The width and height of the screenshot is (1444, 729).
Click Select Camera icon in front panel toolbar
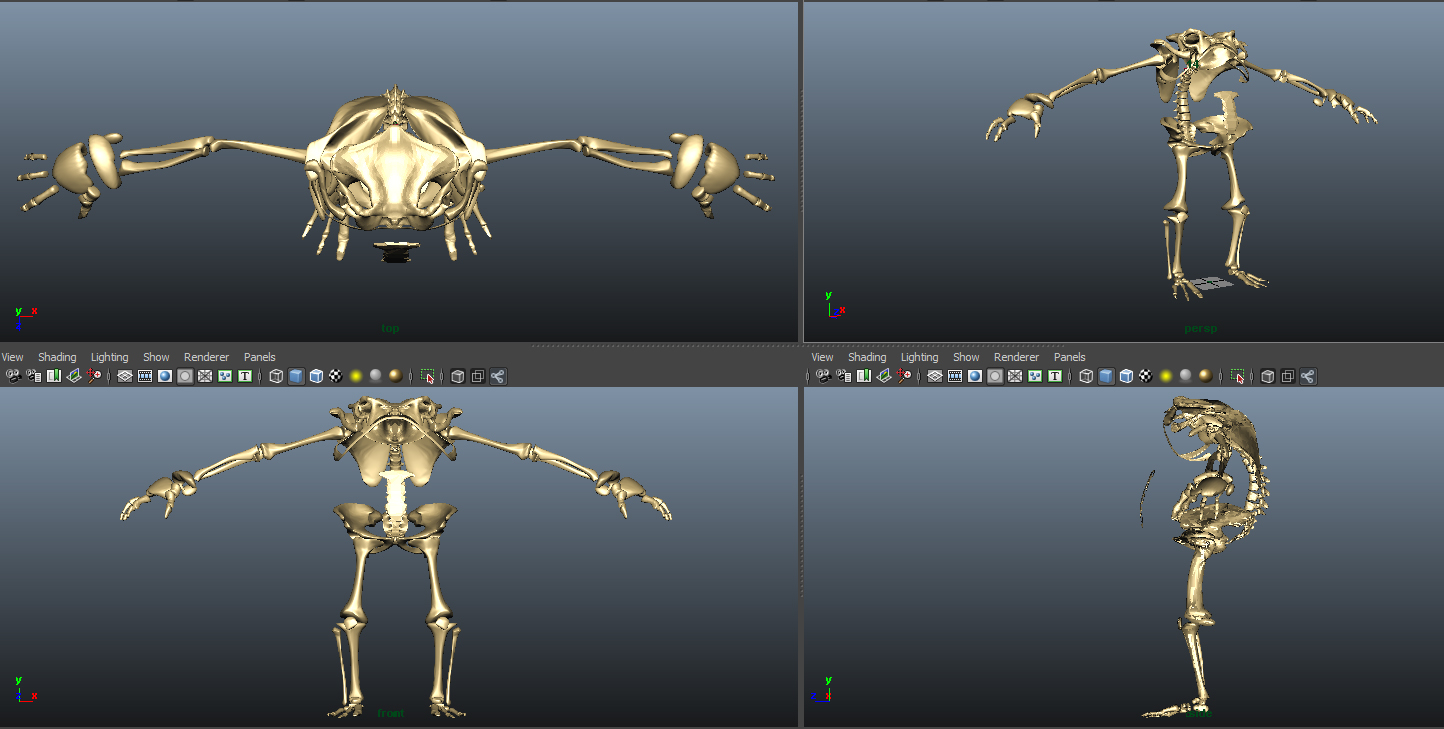point(14,376)
